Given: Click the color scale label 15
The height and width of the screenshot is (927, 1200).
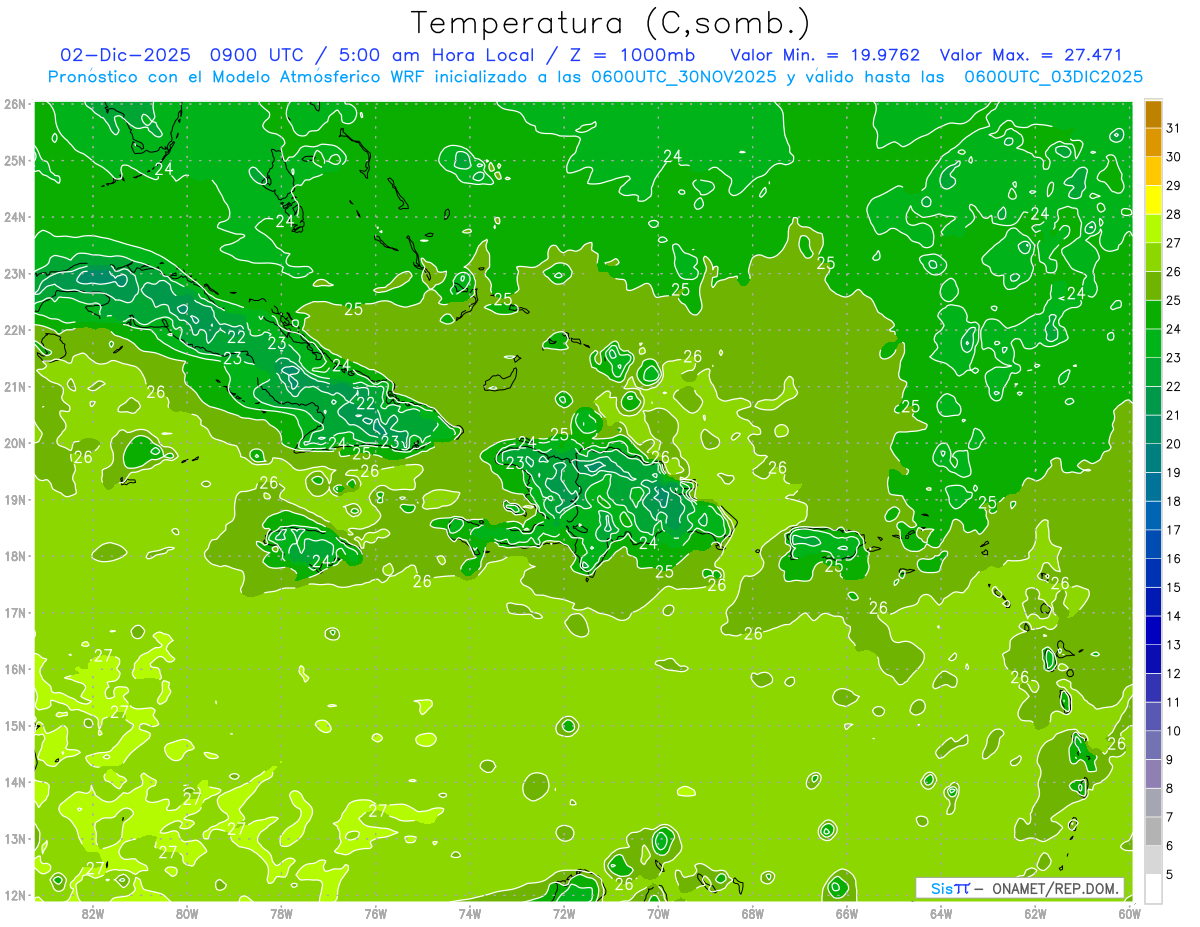Looking at the screenshot, I should [x=1174, y=588].
